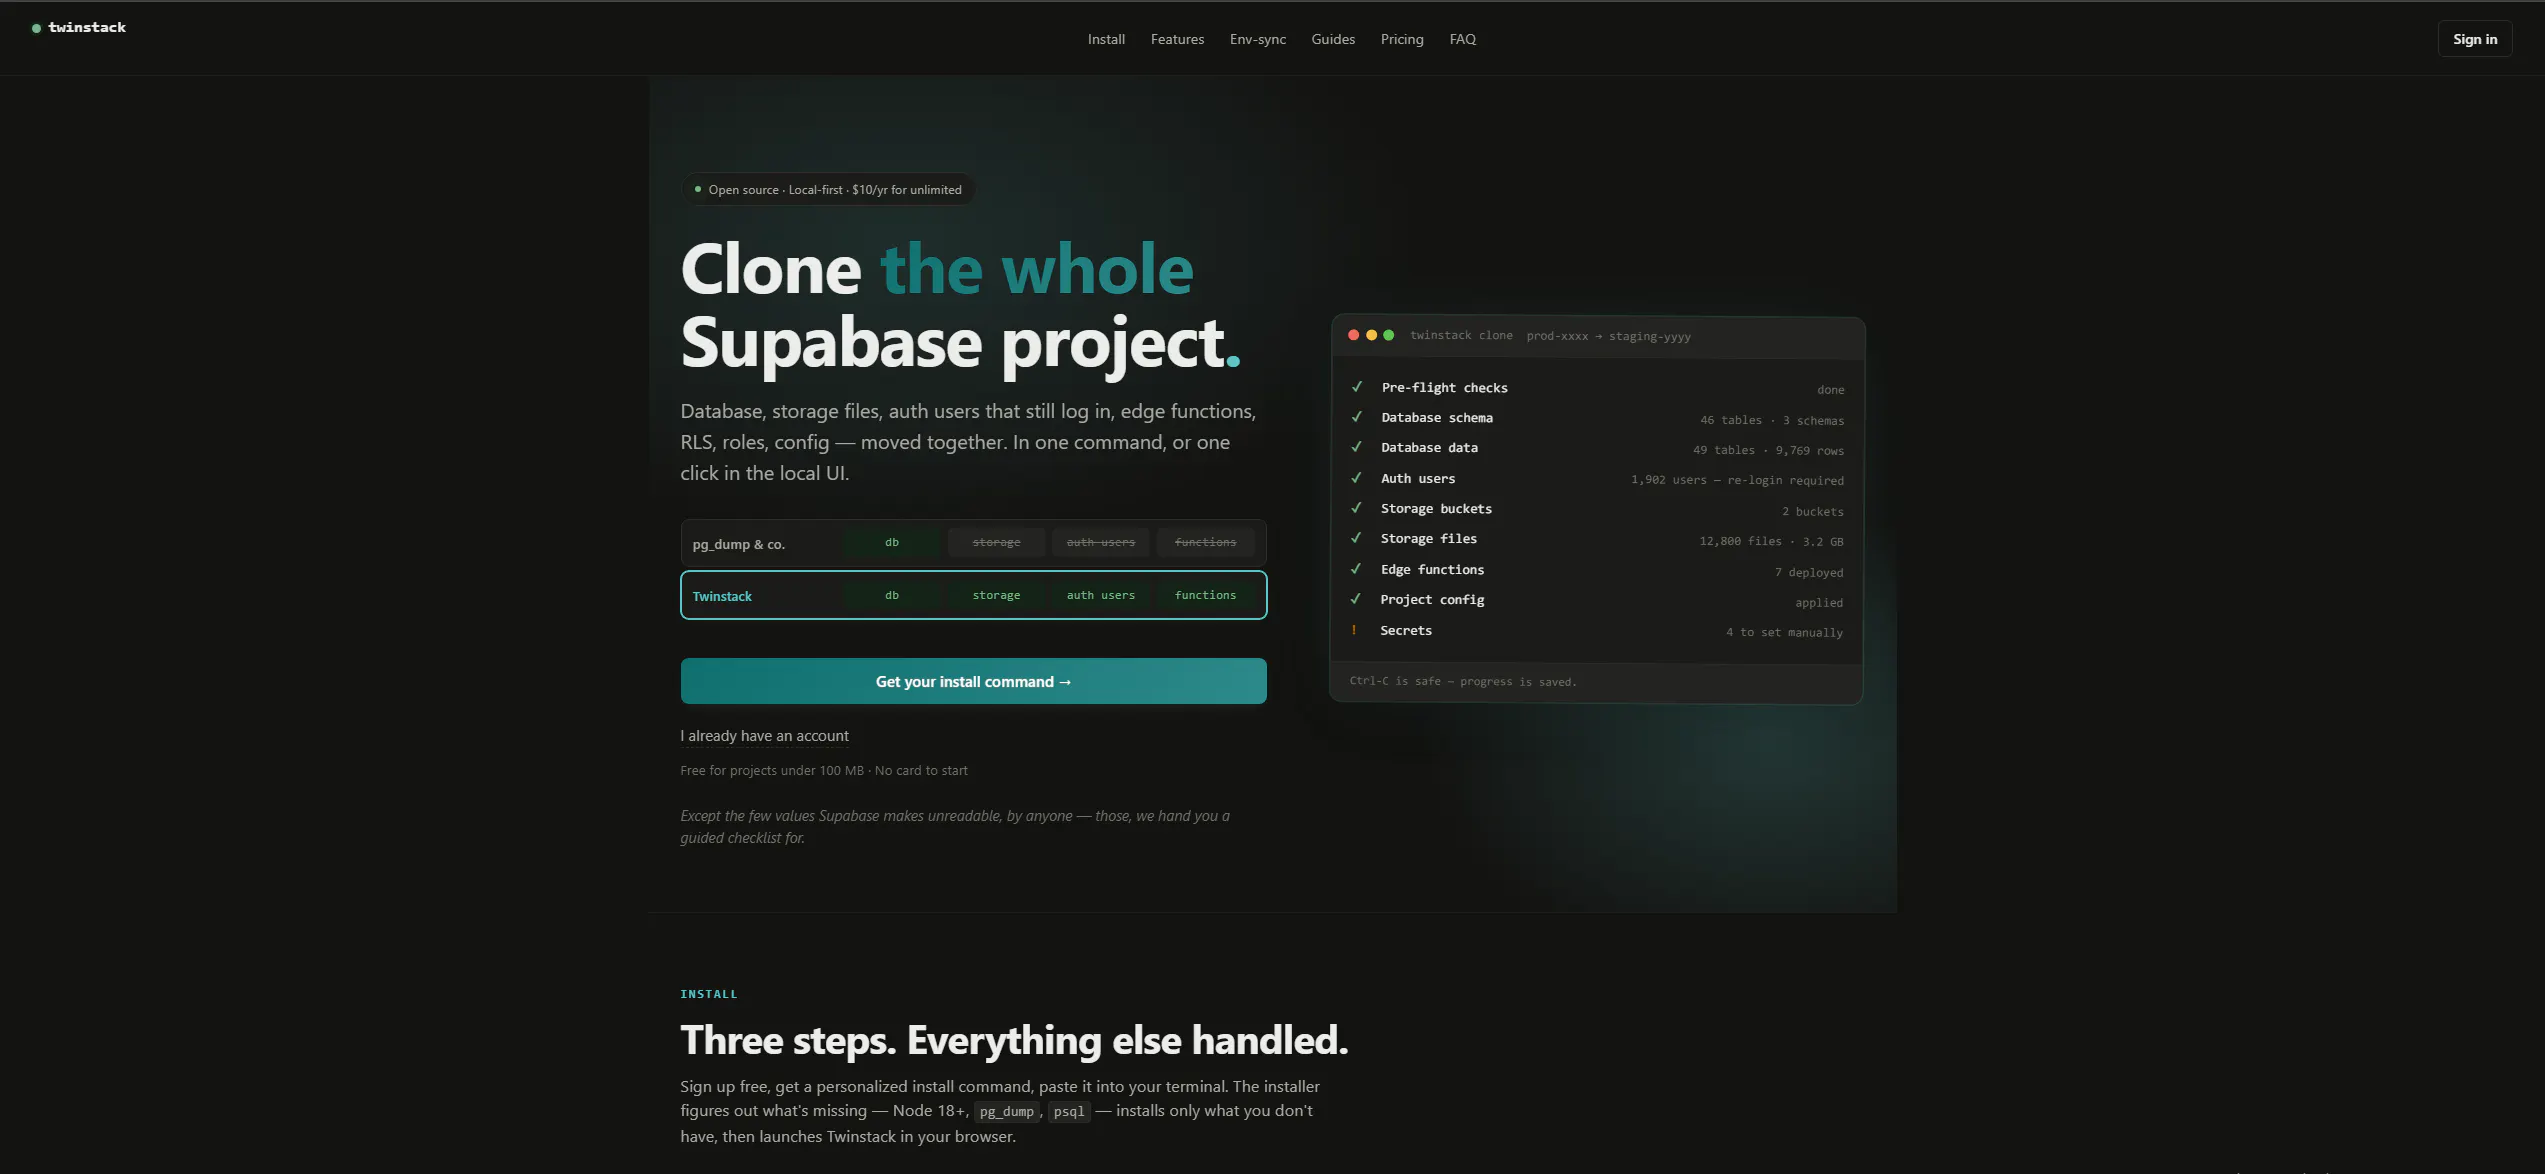Navigate to Guides in the header

pos(1333,39)
